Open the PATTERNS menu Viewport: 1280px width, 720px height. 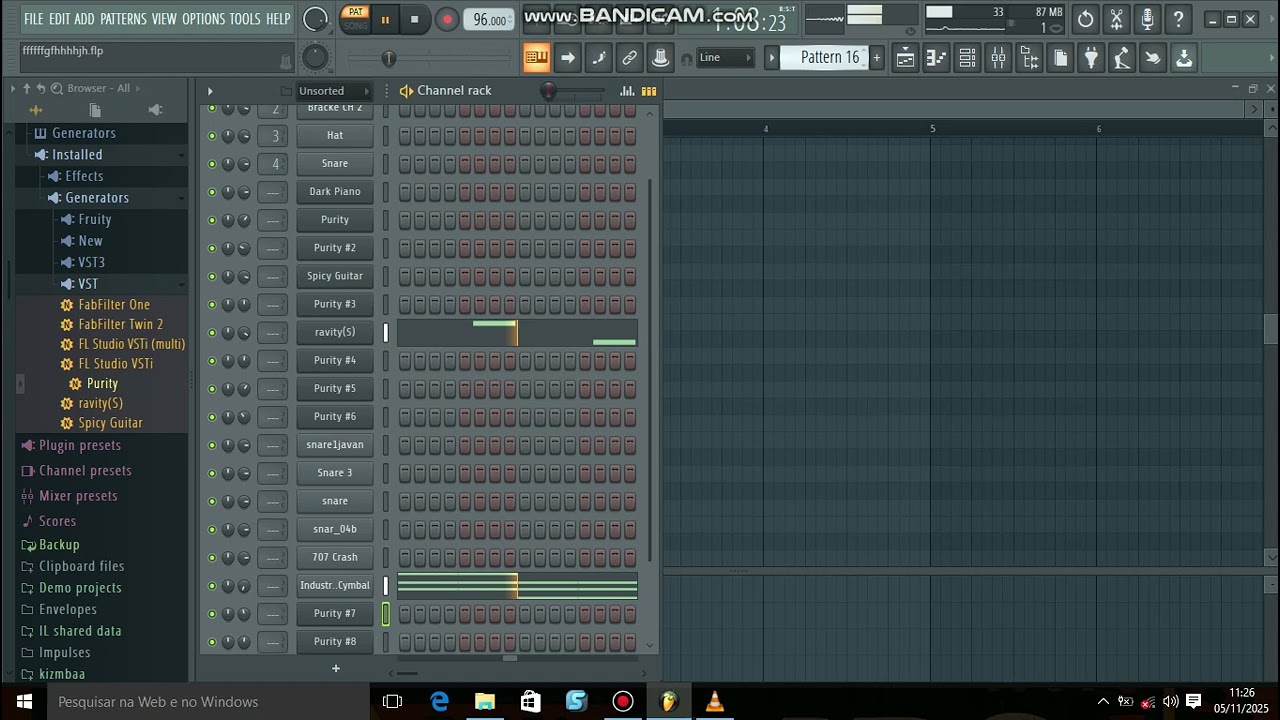click(x=123, y=19)
